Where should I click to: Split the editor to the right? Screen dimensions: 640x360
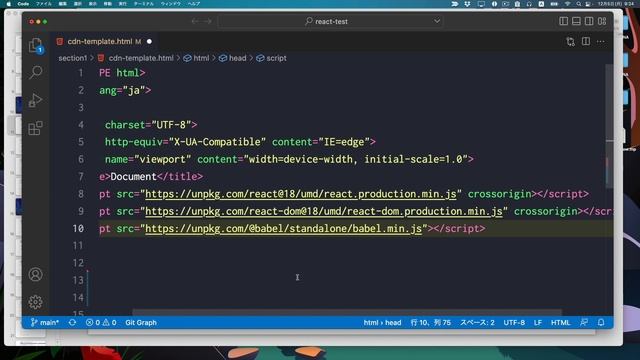(586, 41)
